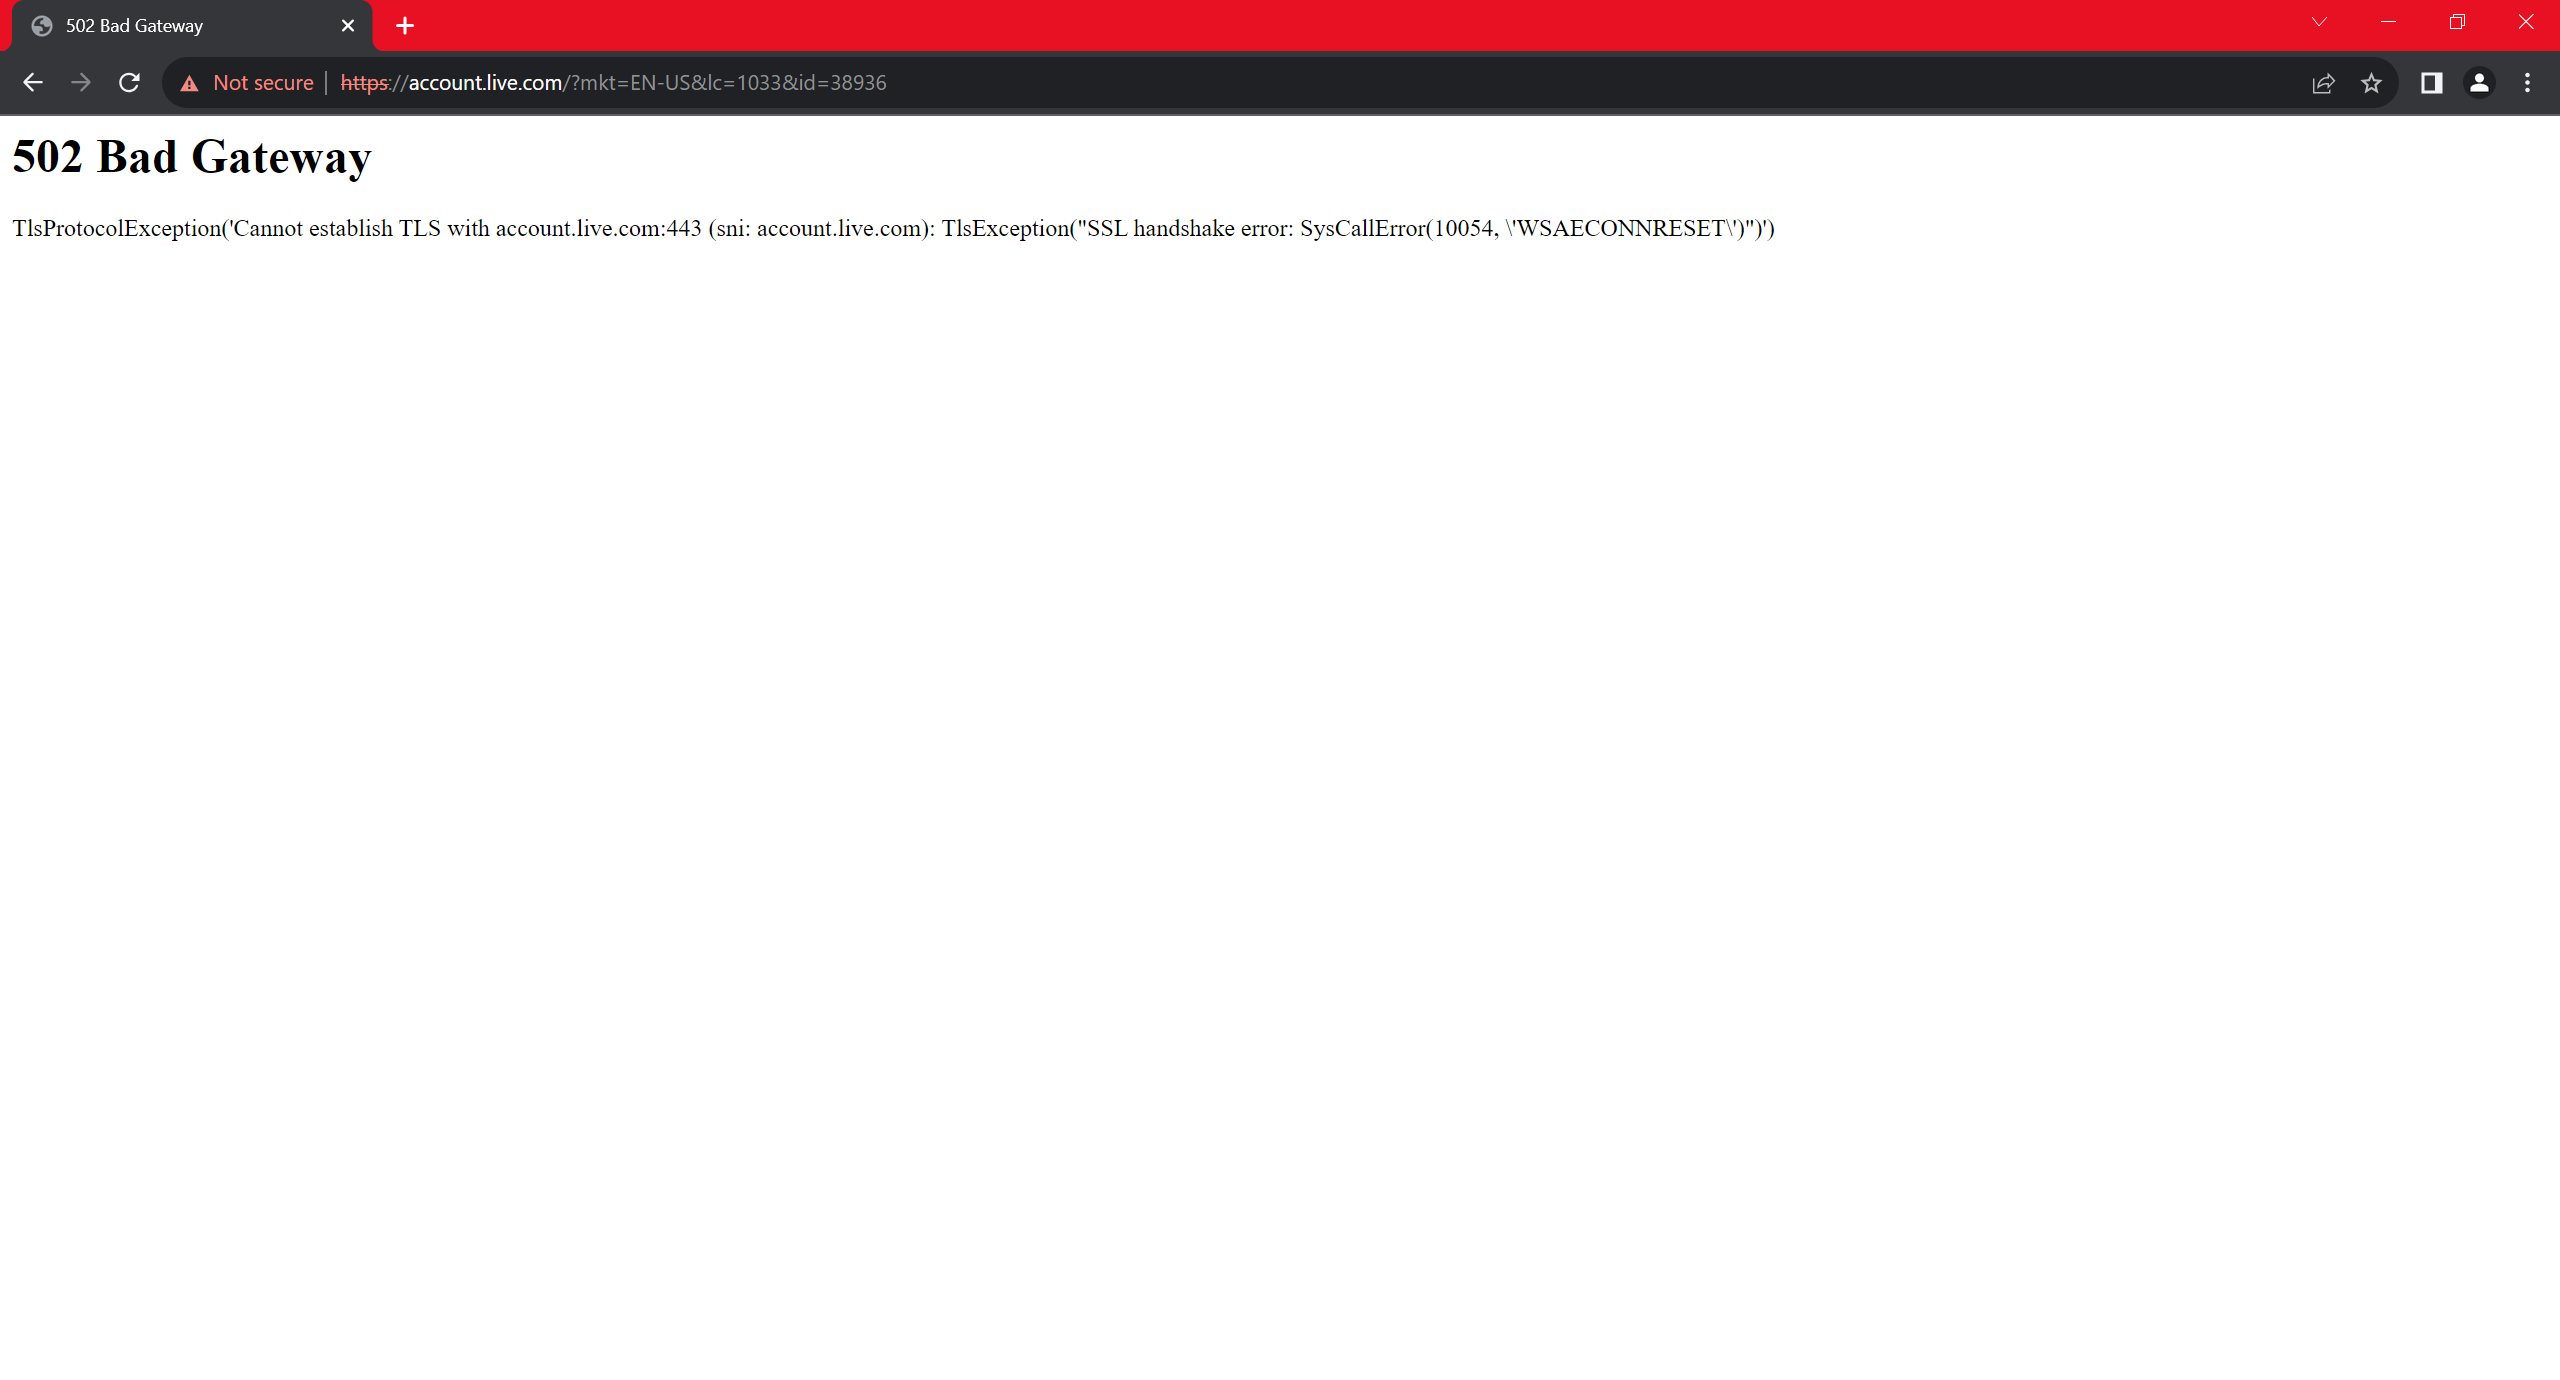
Task: Click the warning triangle icon beside Not secure
Action: click(x=190, y=83)
